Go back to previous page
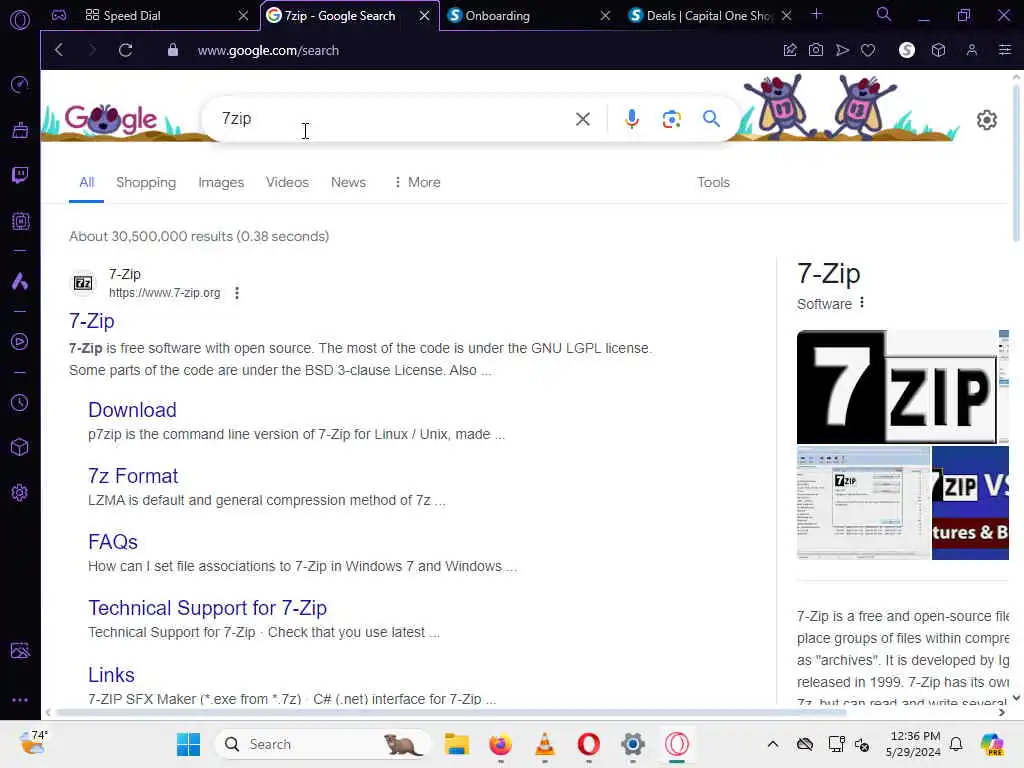This screenshot has width=1024, height=768. point(59,50)
